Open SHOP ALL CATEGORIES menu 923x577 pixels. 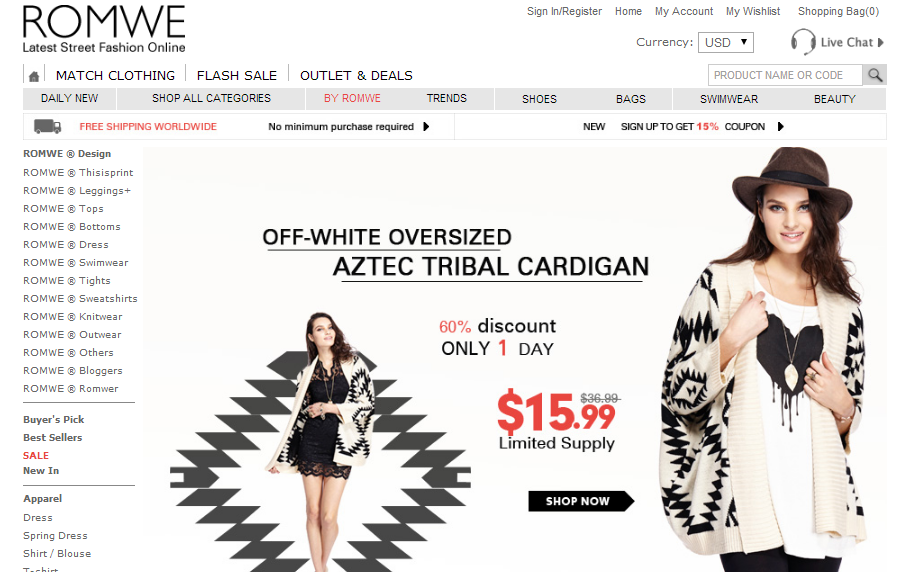pos(211,98)
